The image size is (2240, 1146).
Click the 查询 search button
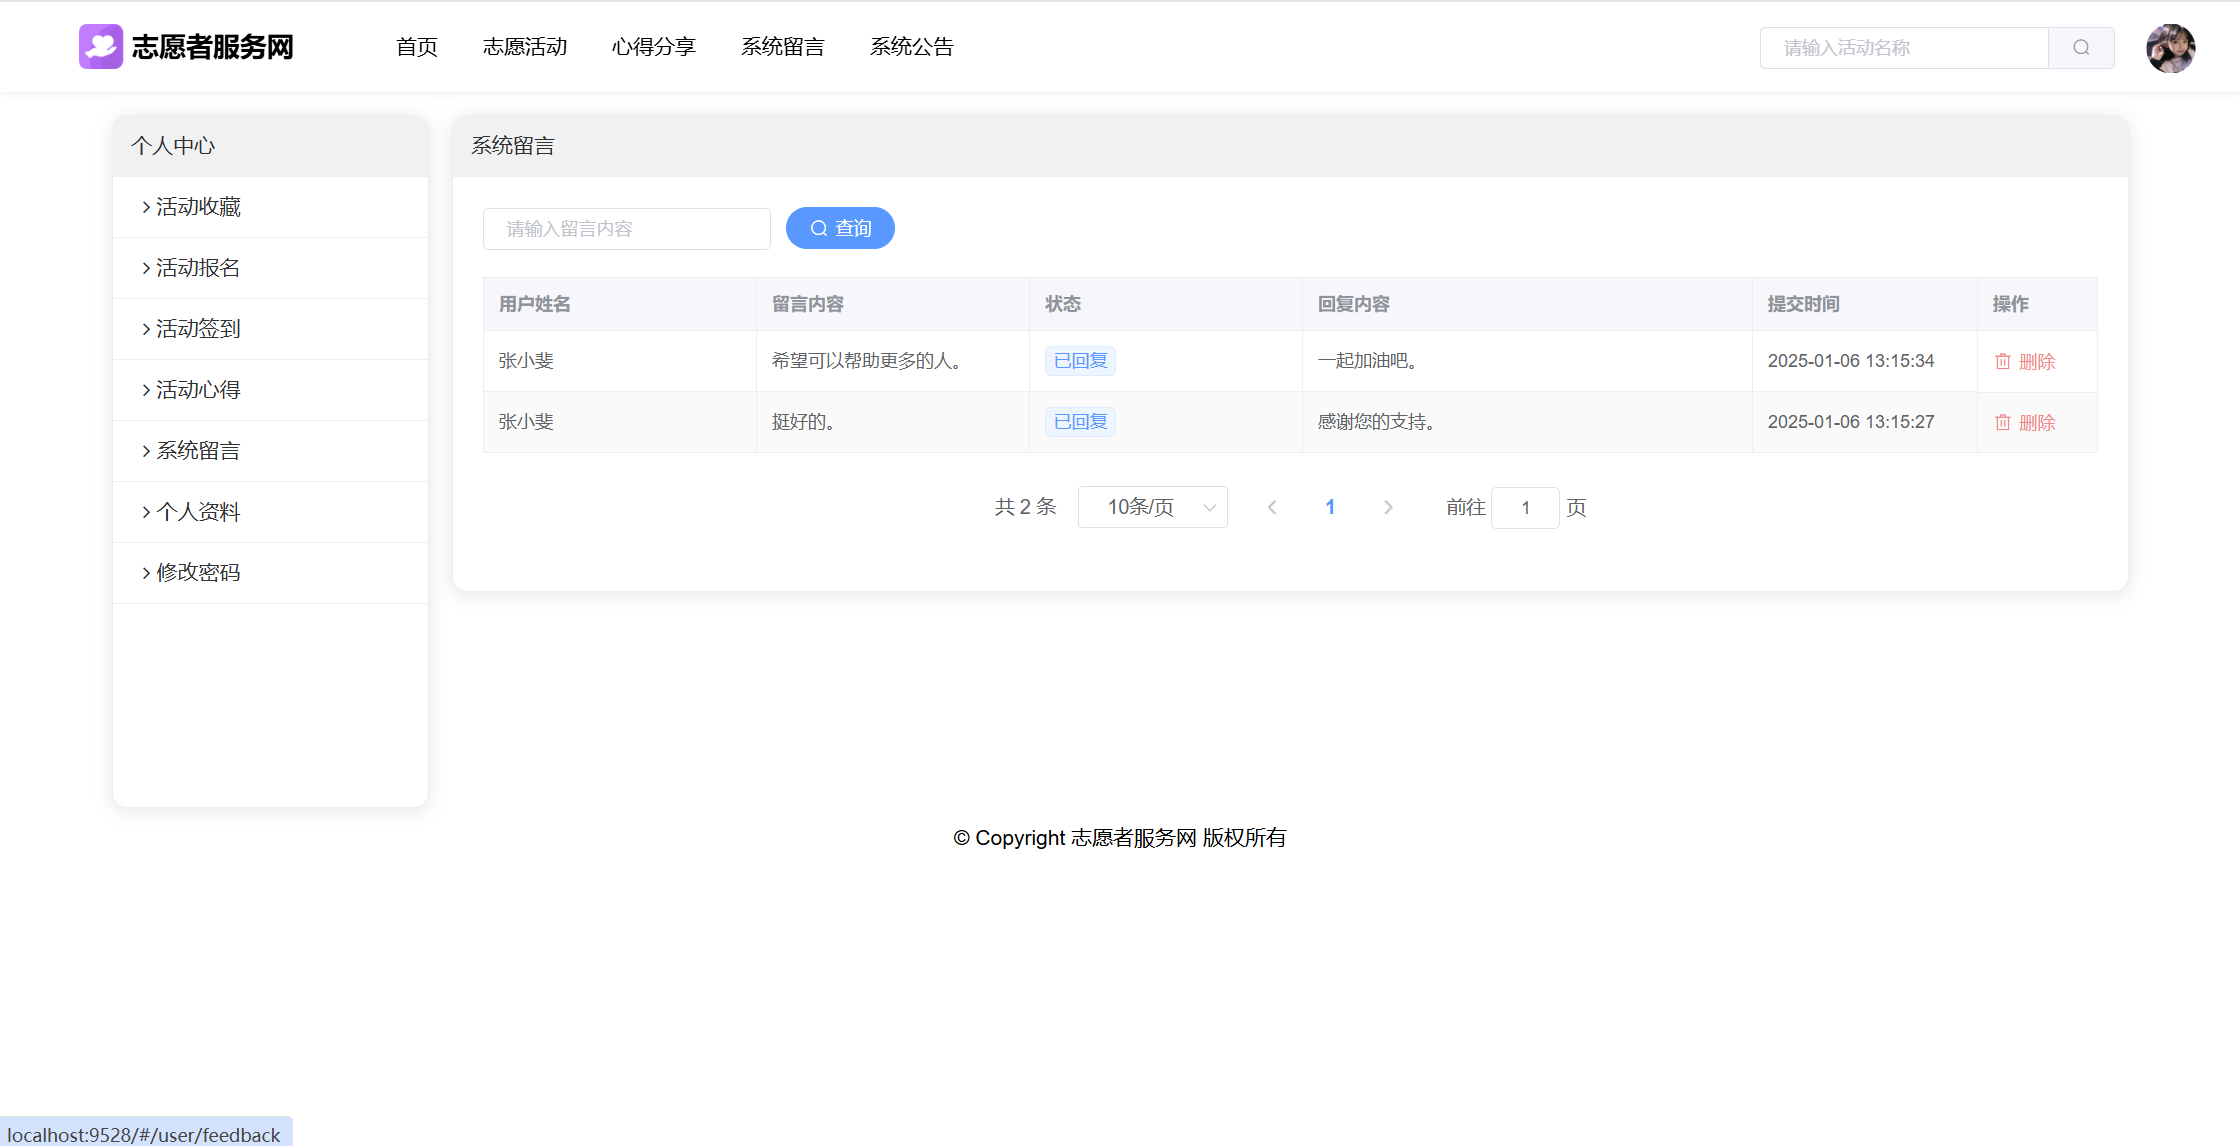pos(840,229)
